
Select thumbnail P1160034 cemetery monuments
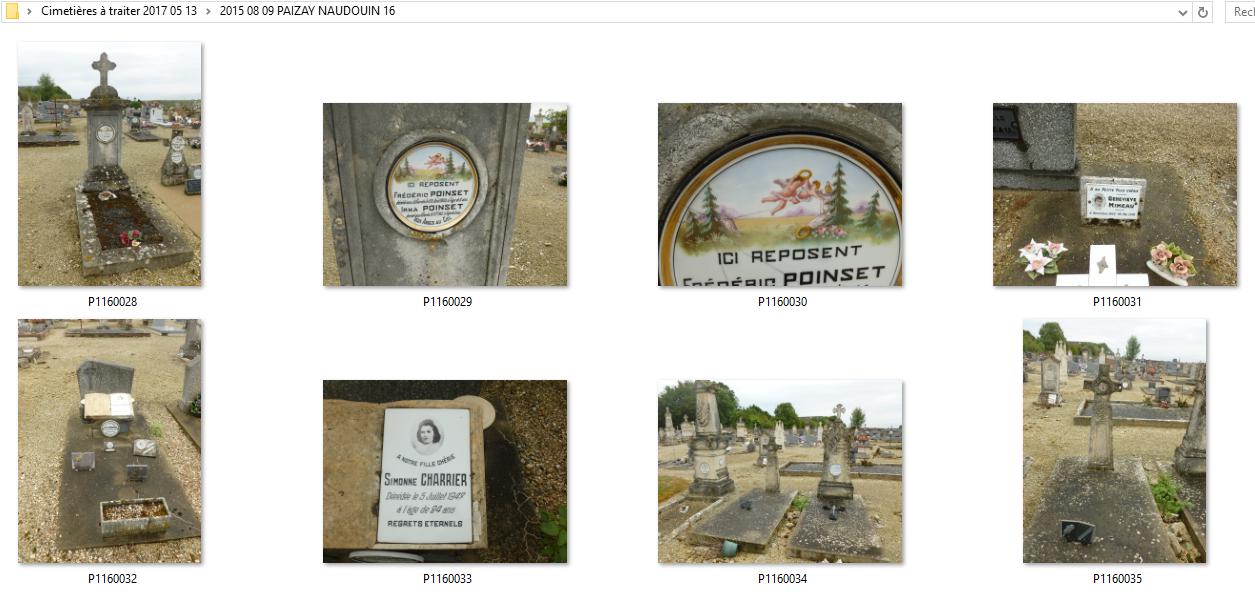[x=780, y=471]
